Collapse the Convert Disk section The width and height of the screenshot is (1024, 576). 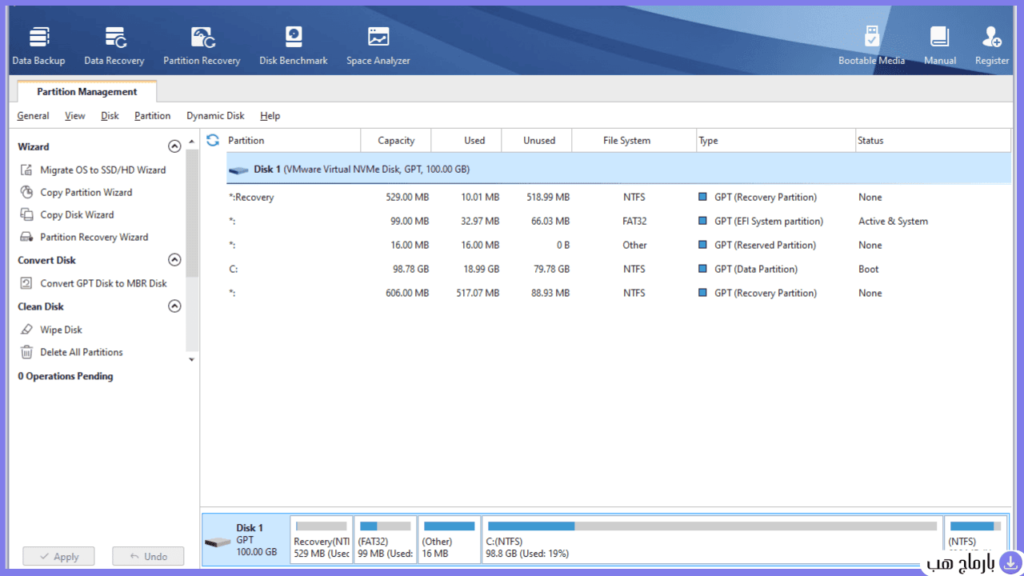tap(174, 260)
